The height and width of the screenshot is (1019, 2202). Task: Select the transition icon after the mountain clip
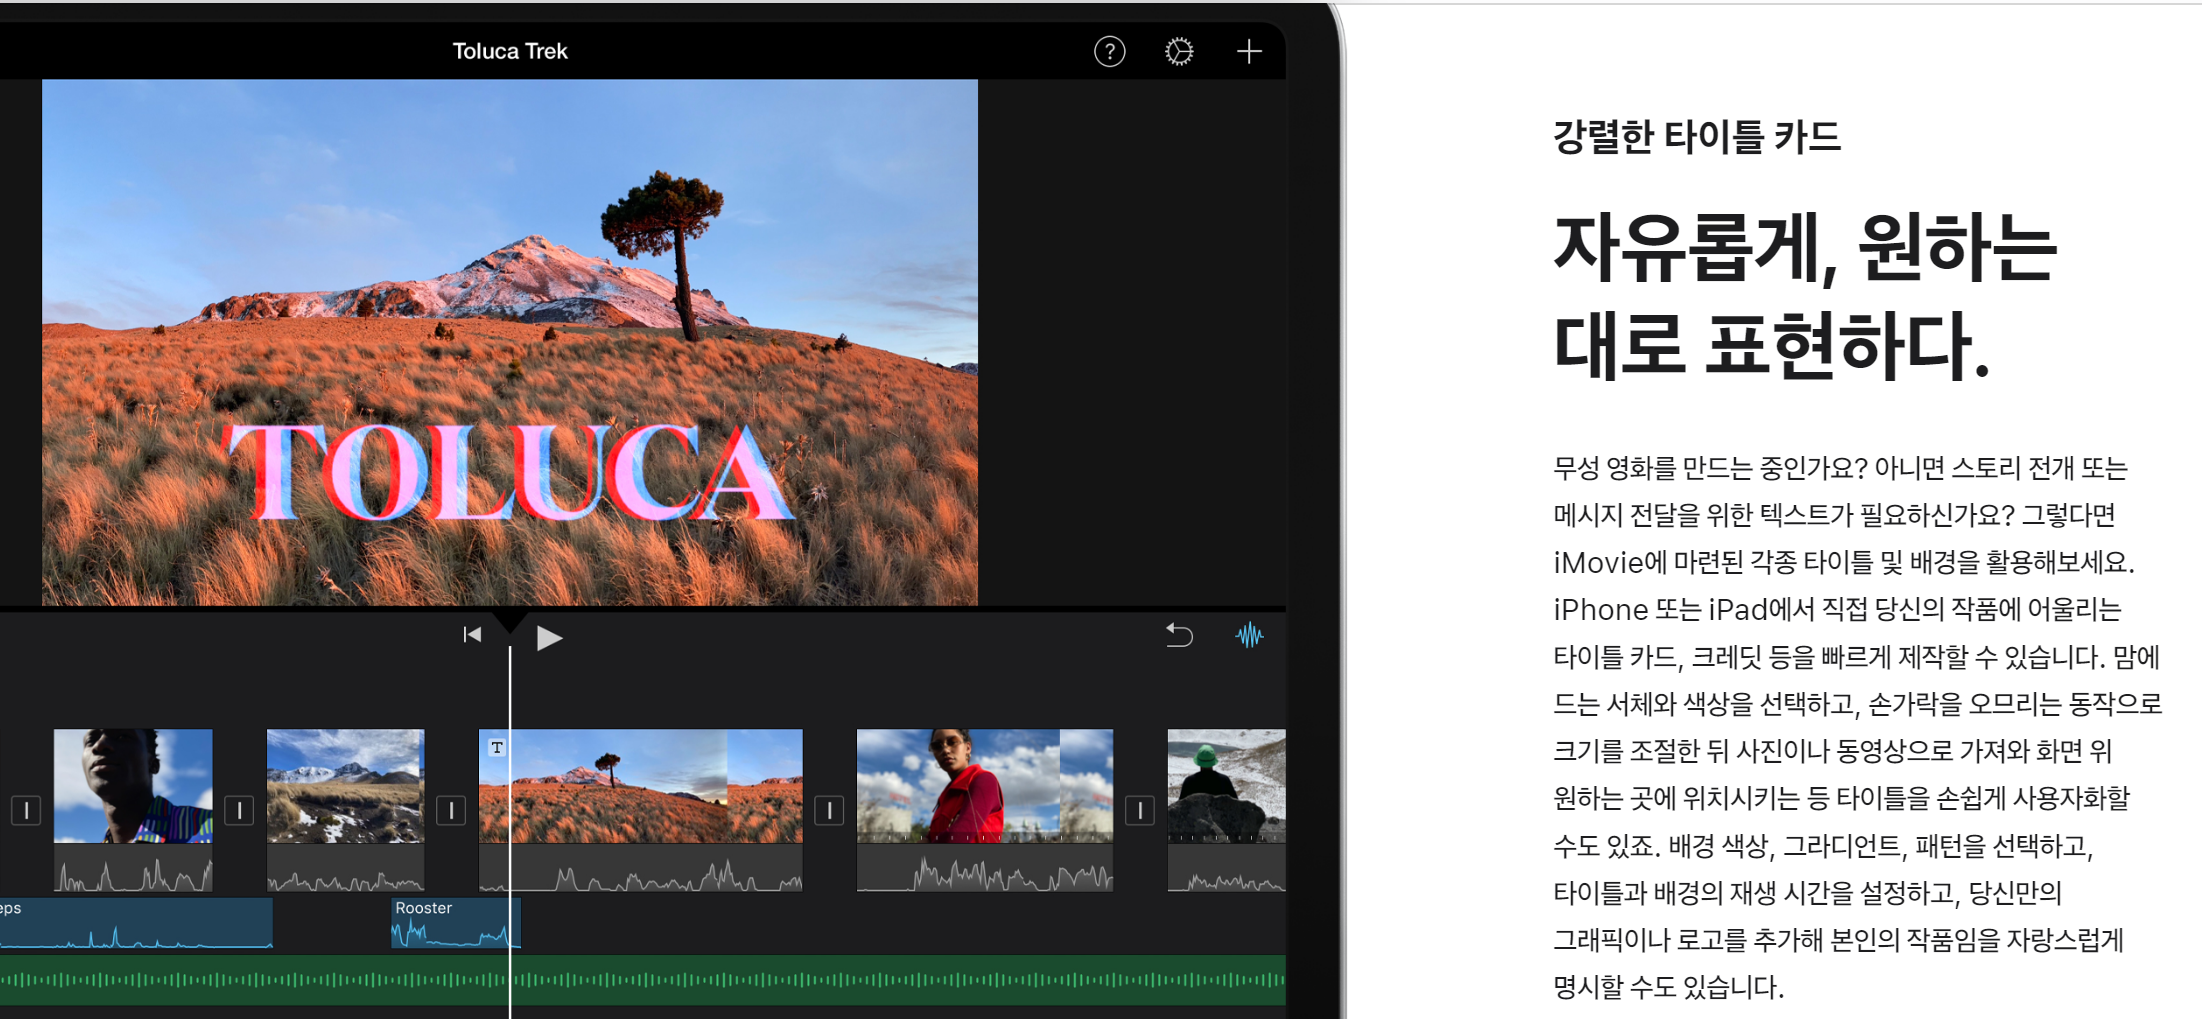(451, 811)
